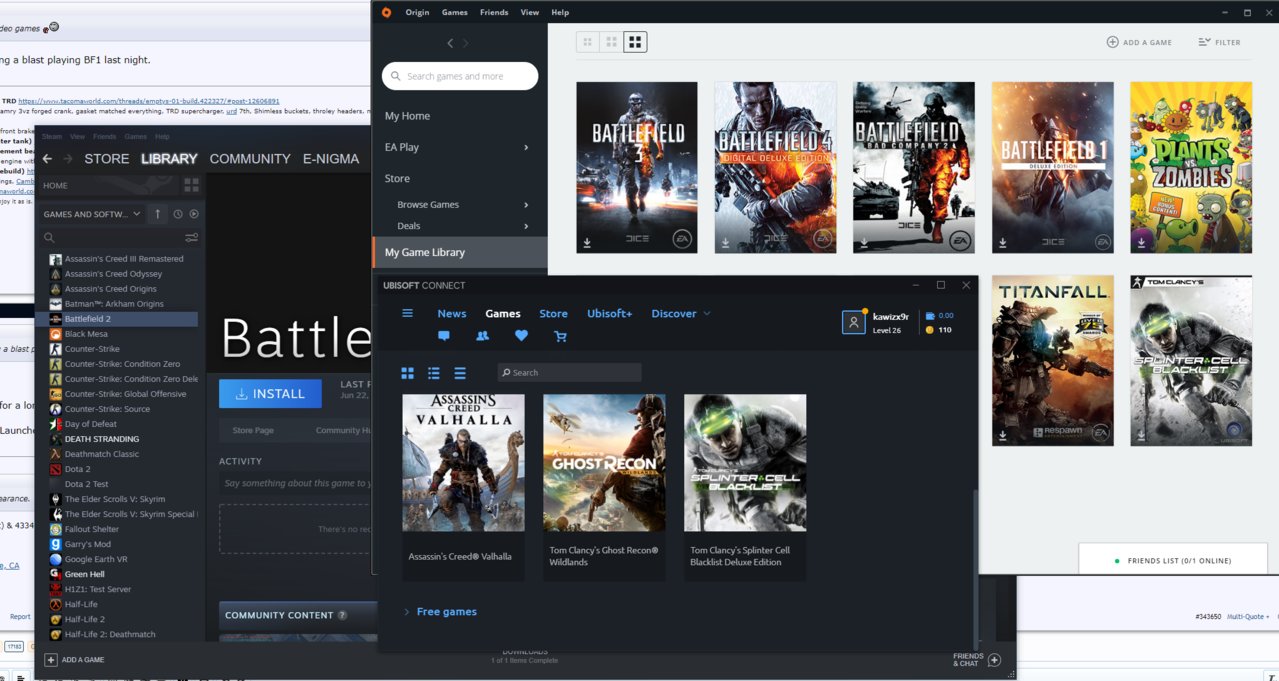Go back in Origin navigation
The width and height of the screenshot is (1279, 681).
[450, 43]
